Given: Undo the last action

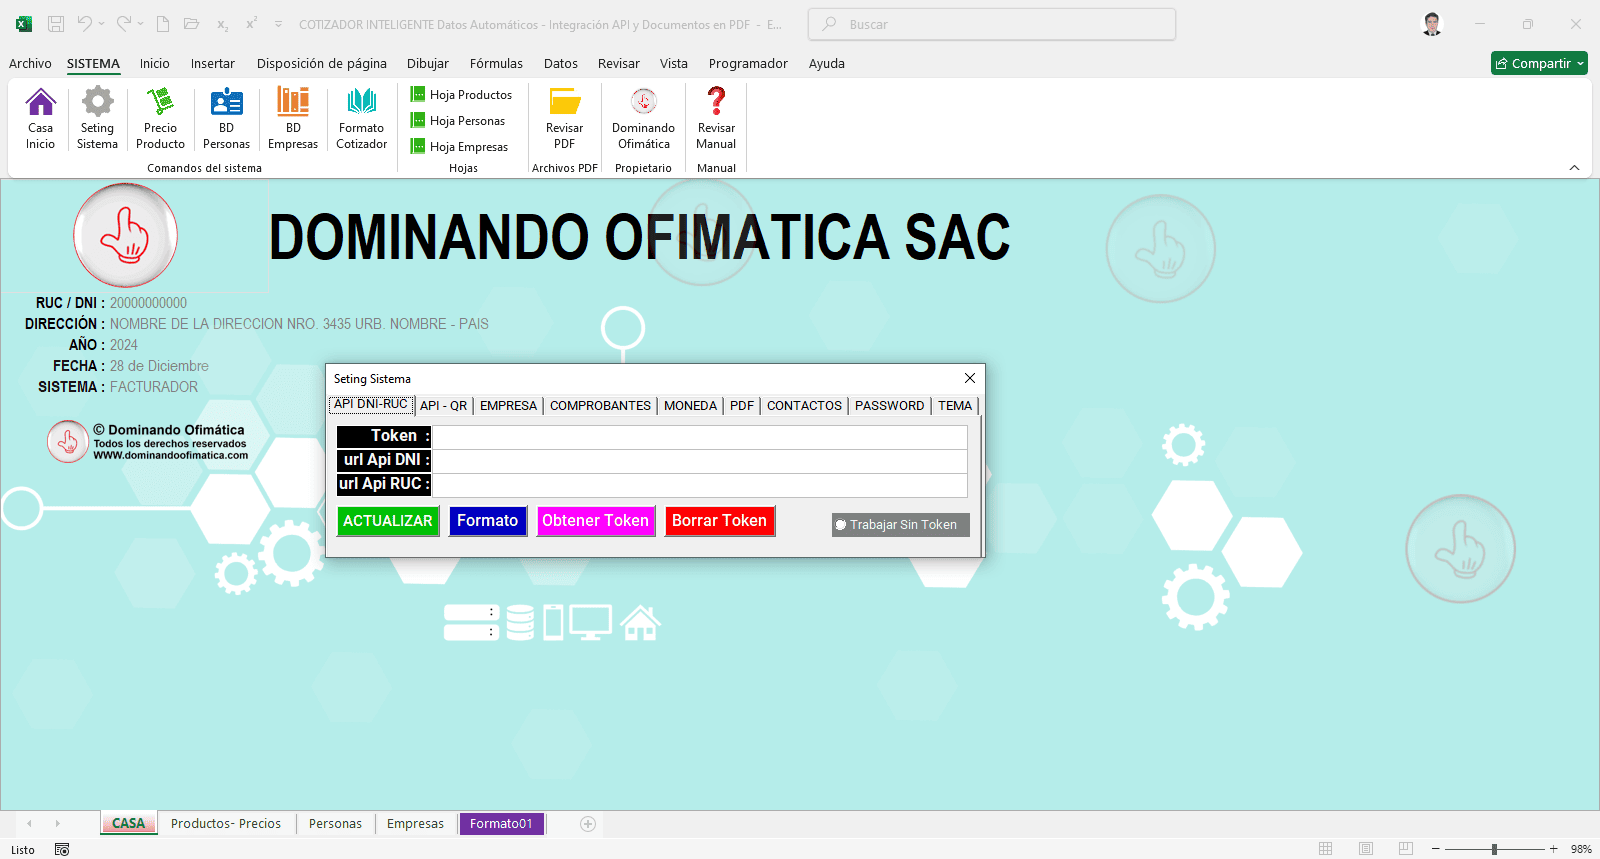Looking at the screenshot, I should pyautogui.click(x=84, y=24).
